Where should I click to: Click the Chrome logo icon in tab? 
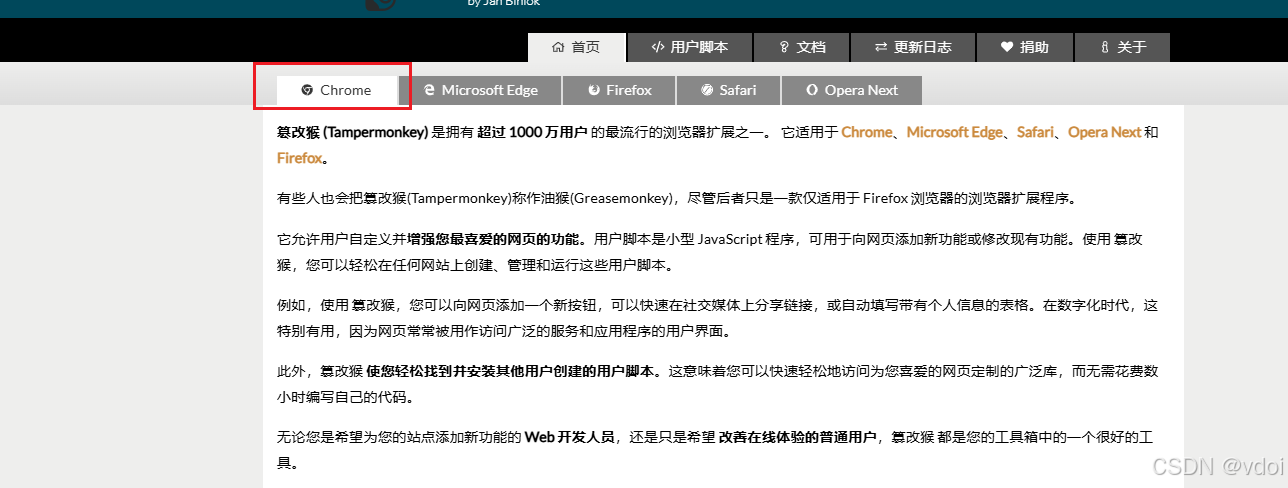pyautogui.click(x=307, y=90)
